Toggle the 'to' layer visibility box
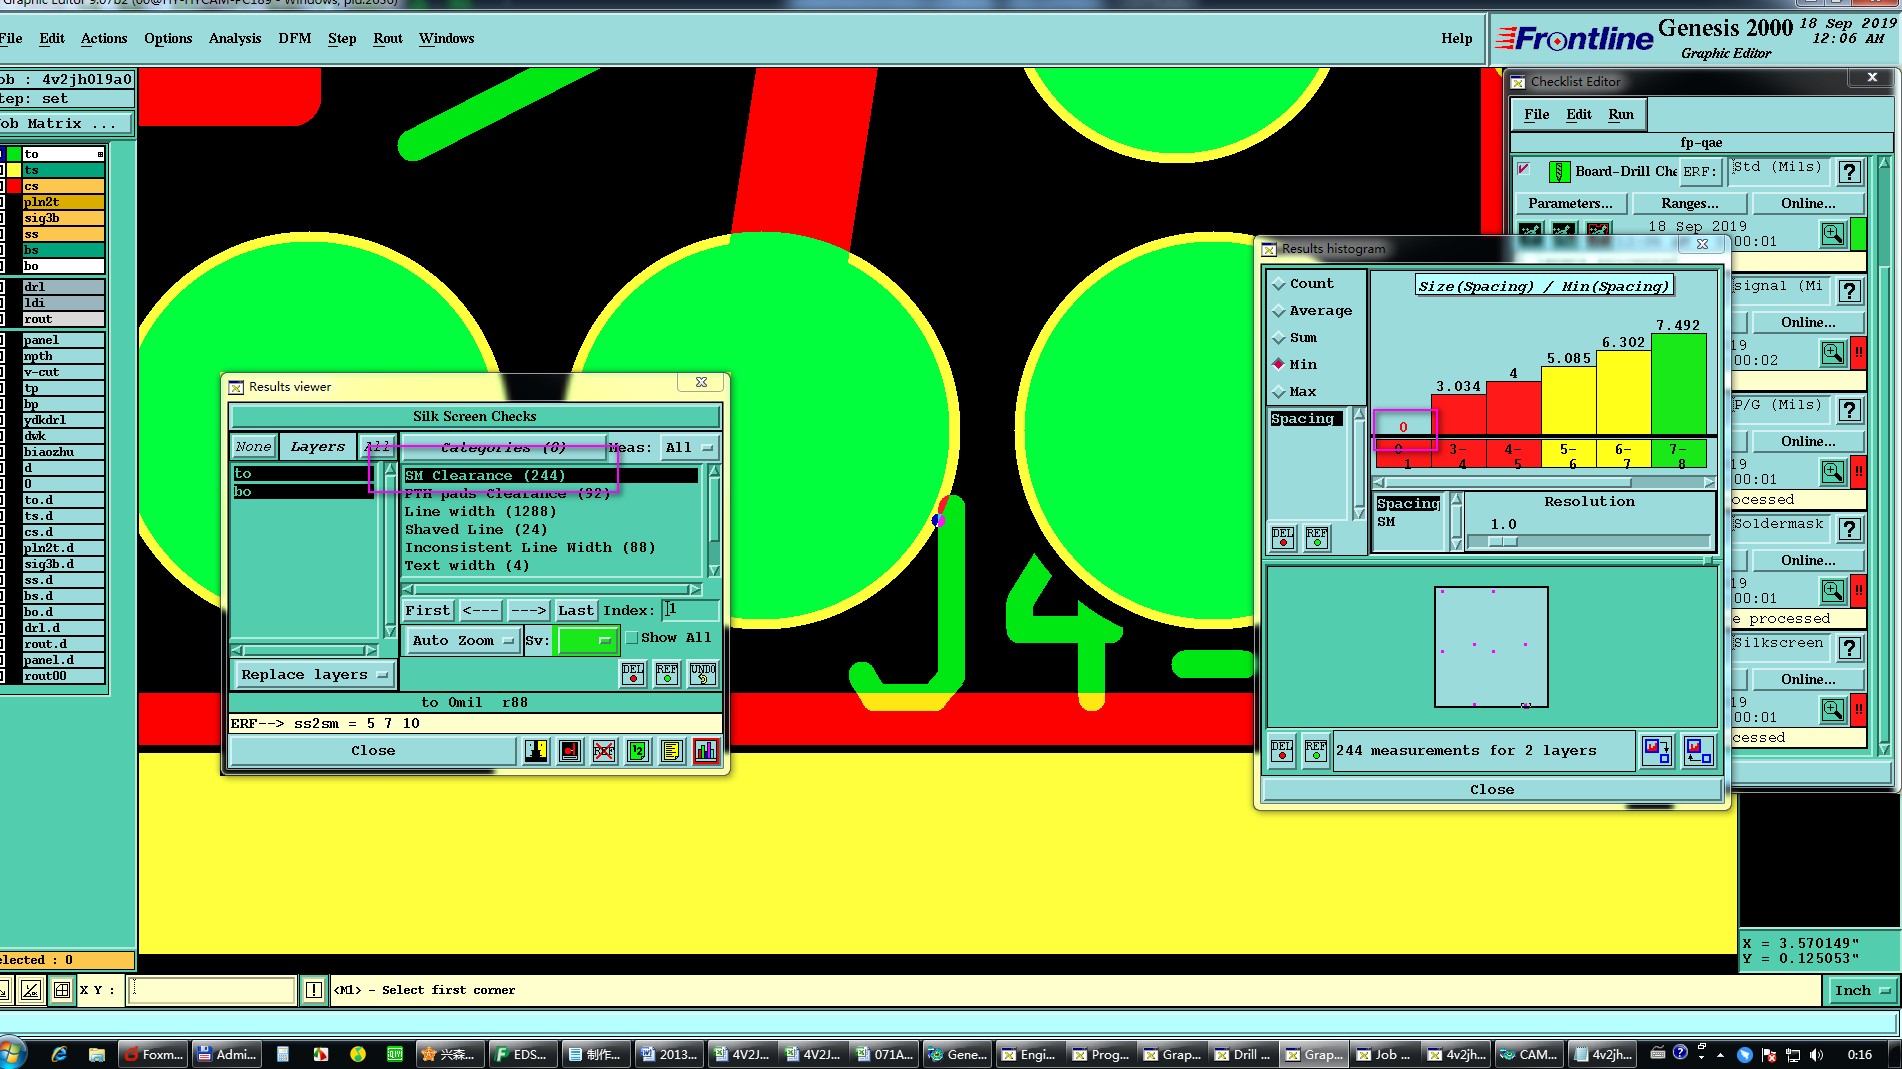This screenshot has height=1069, width=1902. 4,154
